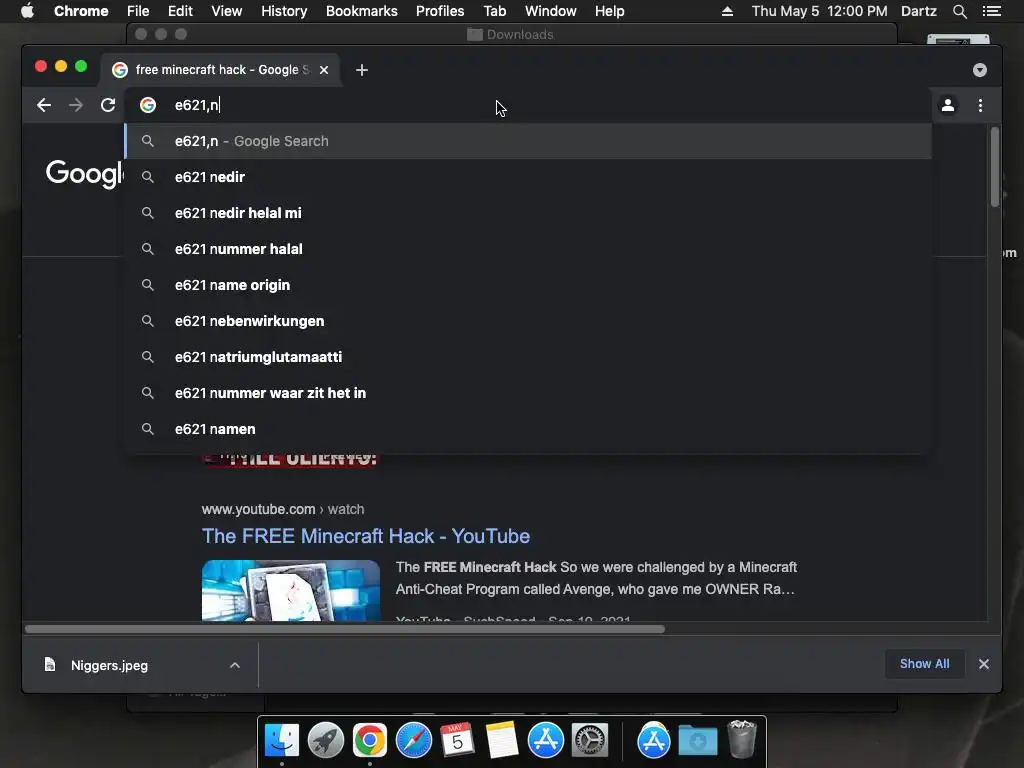This screenshot has height=768, width=1024.
Task: Open a new tab with plus button
Action: 362,70
